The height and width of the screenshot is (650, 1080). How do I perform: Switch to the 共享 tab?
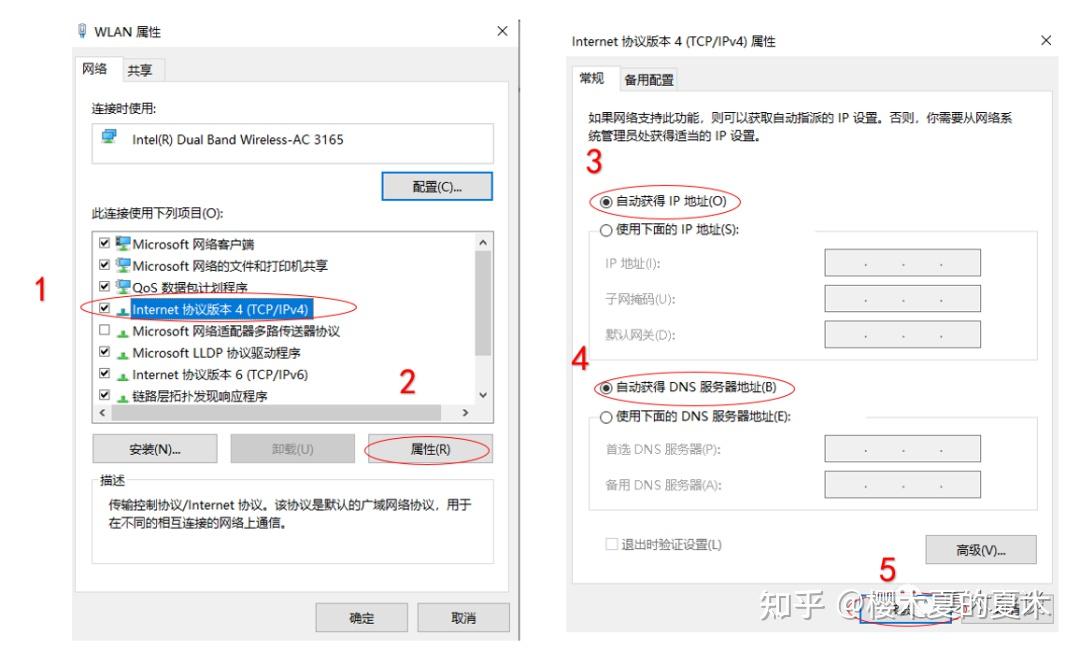(x=140, y=70)
